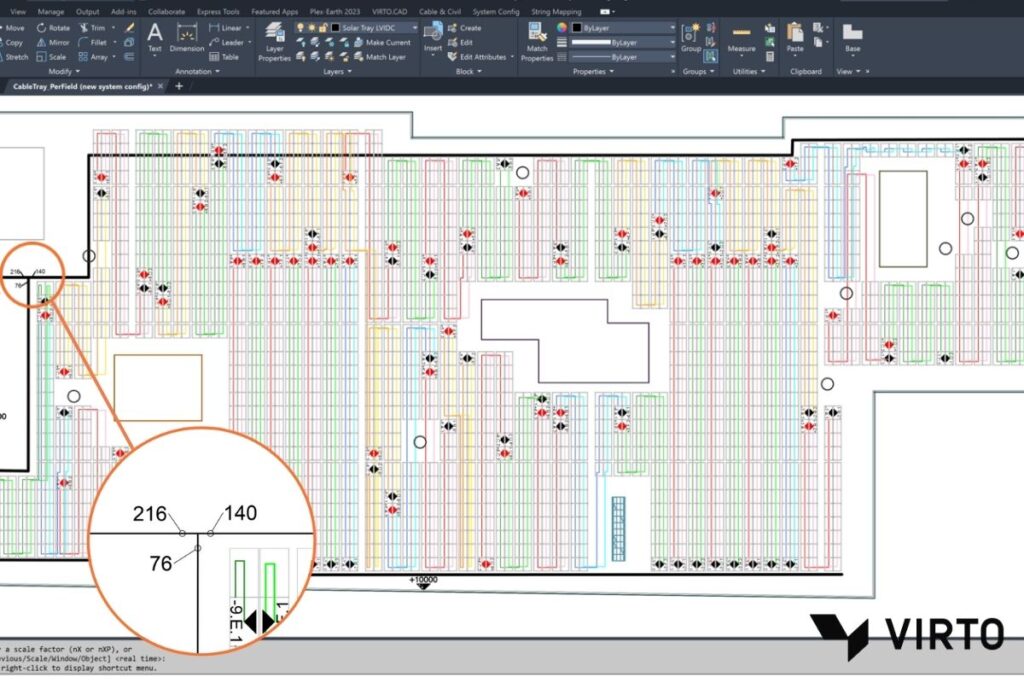Expand the Properties panel
1024x683 pixels.
pyautogui.click(x=593, y=71)
